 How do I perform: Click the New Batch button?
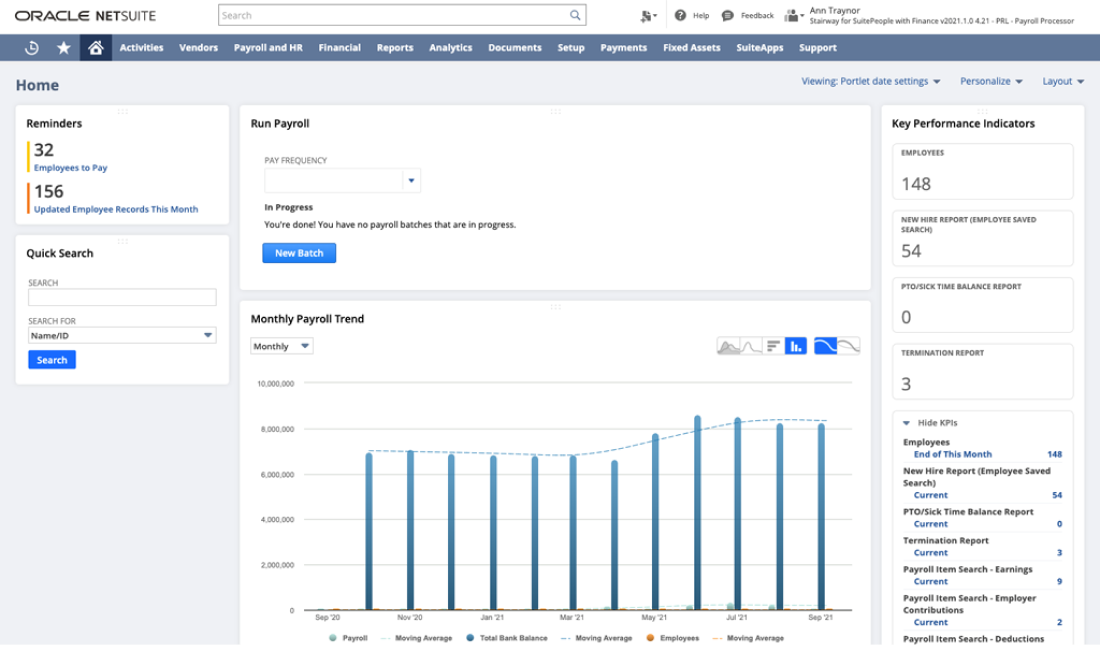pos(299,253)
